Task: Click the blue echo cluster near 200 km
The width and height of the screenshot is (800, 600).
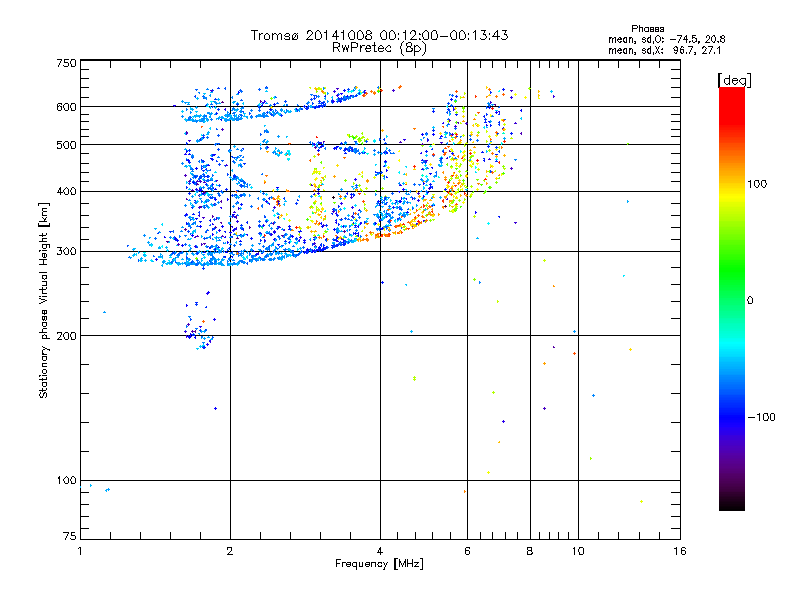Action: (x=199, y=332)
